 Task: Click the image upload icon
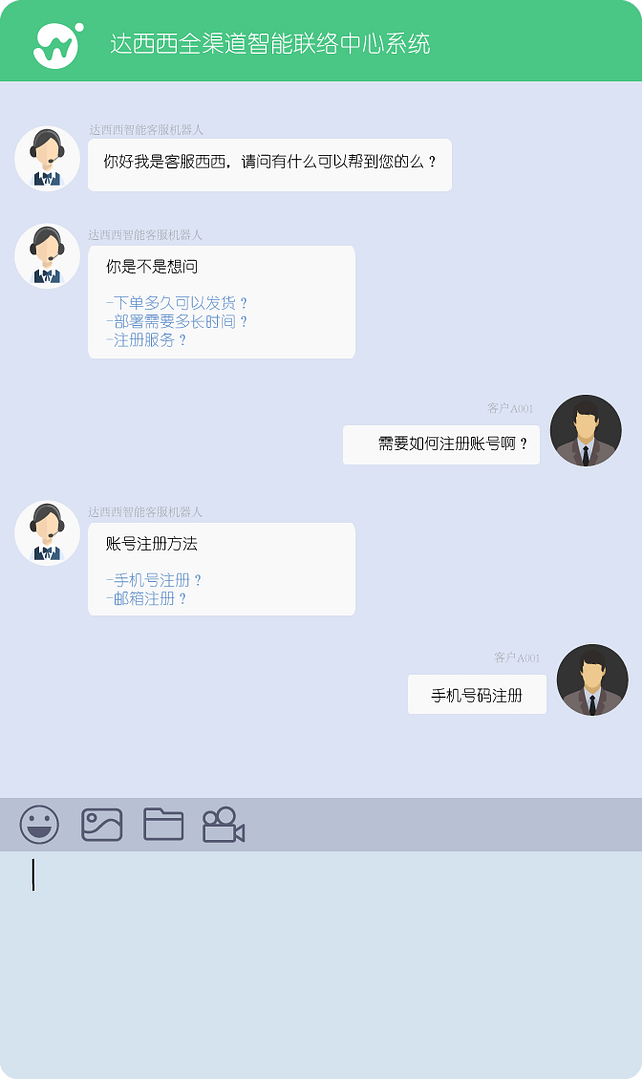click(x=102, y=824)
